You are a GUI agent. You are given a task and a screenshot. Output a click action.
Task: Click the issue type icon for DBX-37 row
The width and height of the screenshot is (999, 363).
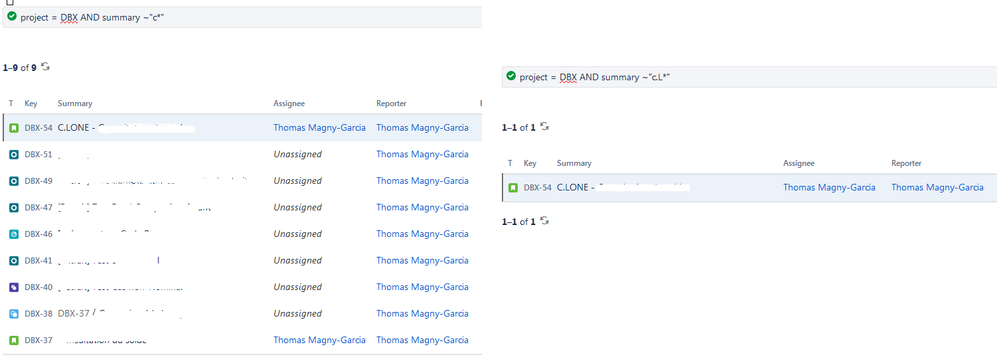13,340
